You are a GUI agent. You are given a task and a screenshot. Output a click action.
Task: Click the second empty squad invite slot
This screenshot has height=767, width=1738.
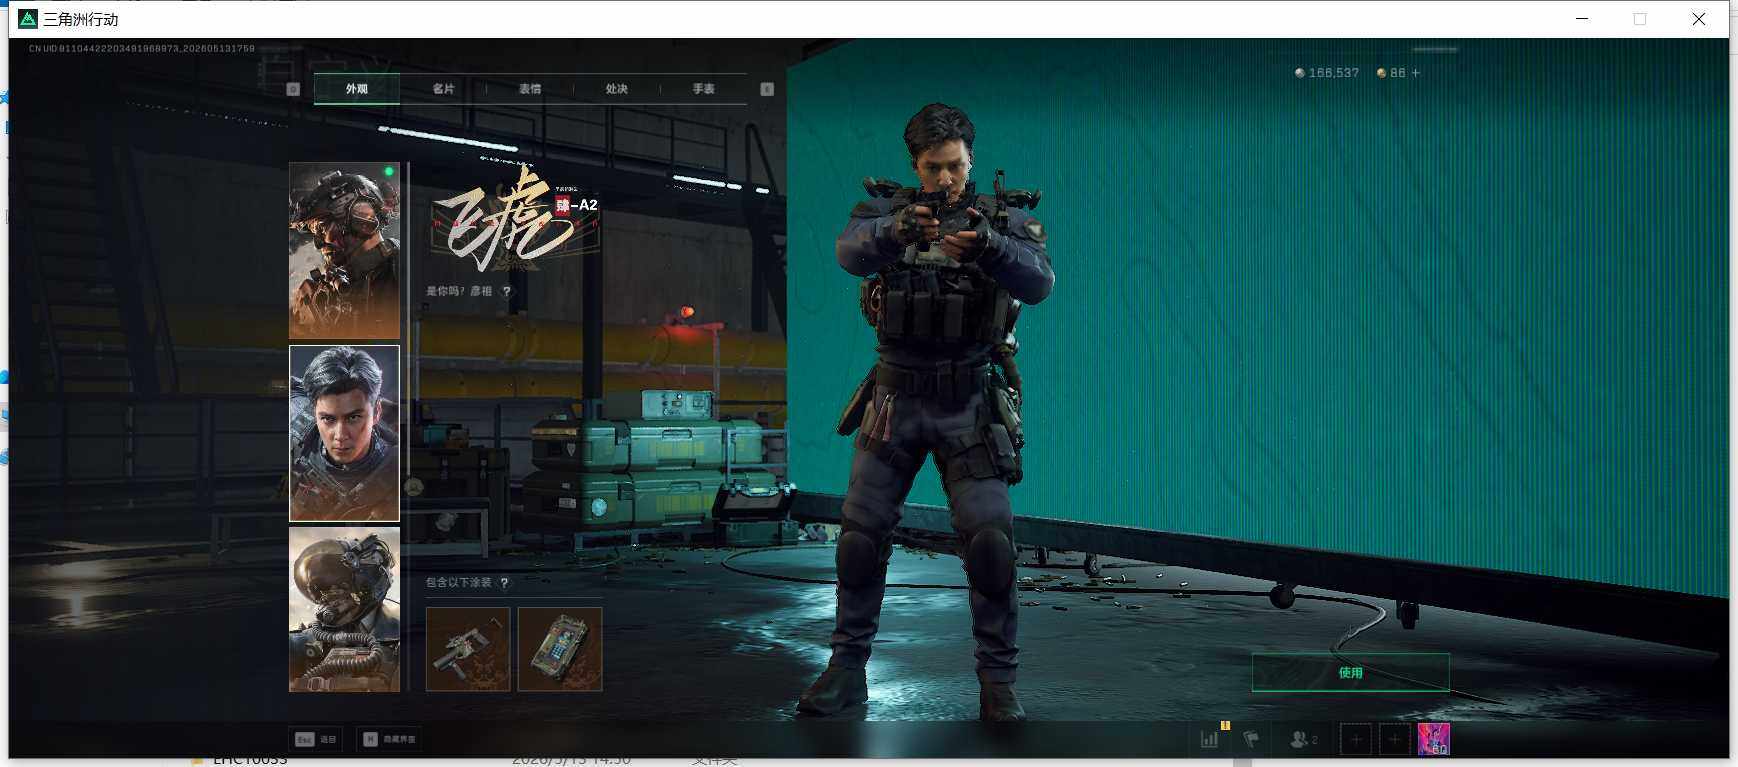pyautogui.click(x=1394, y=739)
